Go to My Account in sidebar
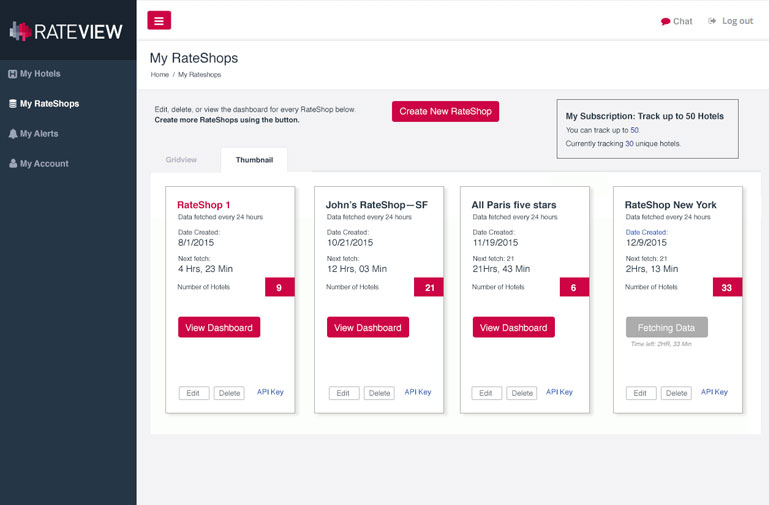The height and width of the screenshot is (505, 769). coord(44,163)
